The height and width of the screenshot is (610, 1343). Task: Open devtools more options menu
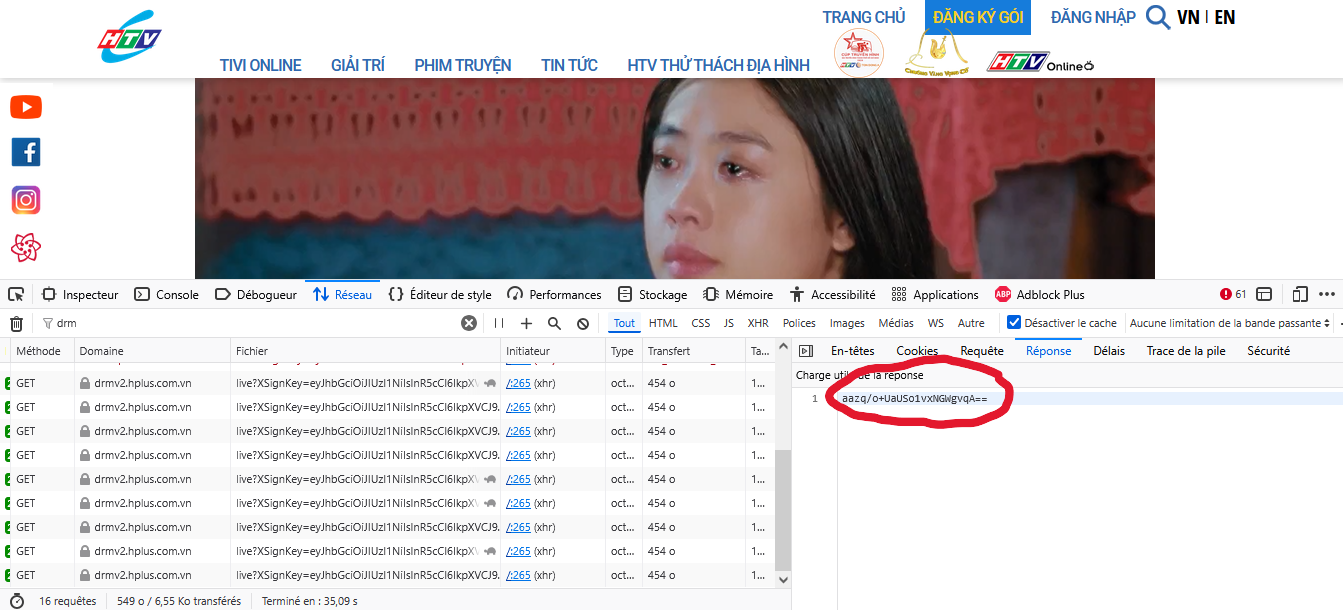pyautogui.click(x=1327, y=294)
